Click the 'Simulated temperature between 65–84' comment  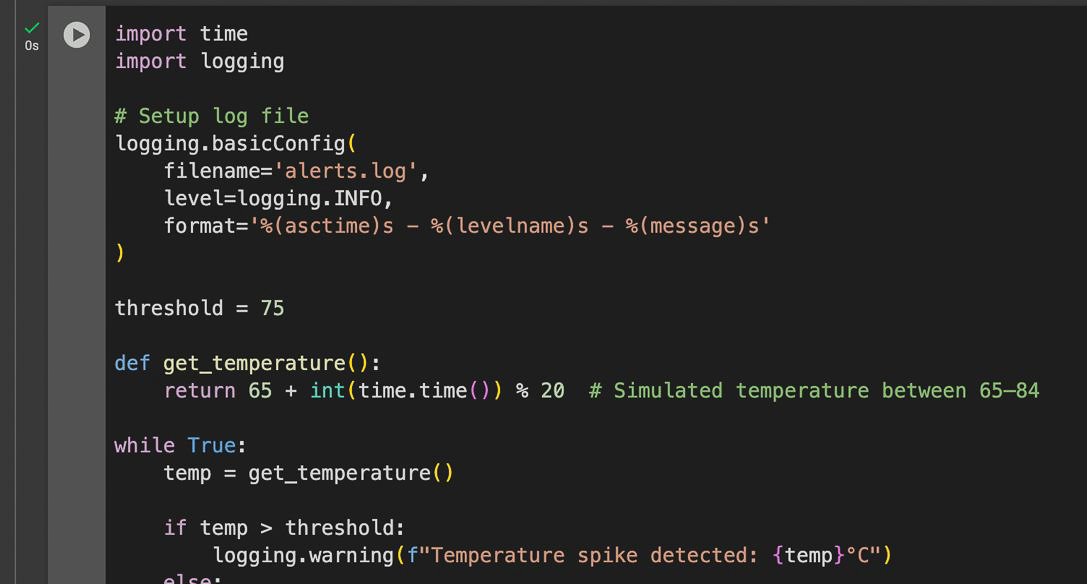(814, 390)
